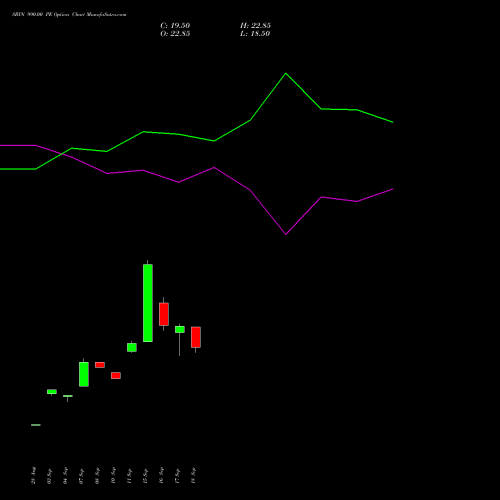Image resolution: width=500 pixels, height=500 pixels.
Task: Select the high value 'H: 22.85'
Action: [x=255, y=26]
